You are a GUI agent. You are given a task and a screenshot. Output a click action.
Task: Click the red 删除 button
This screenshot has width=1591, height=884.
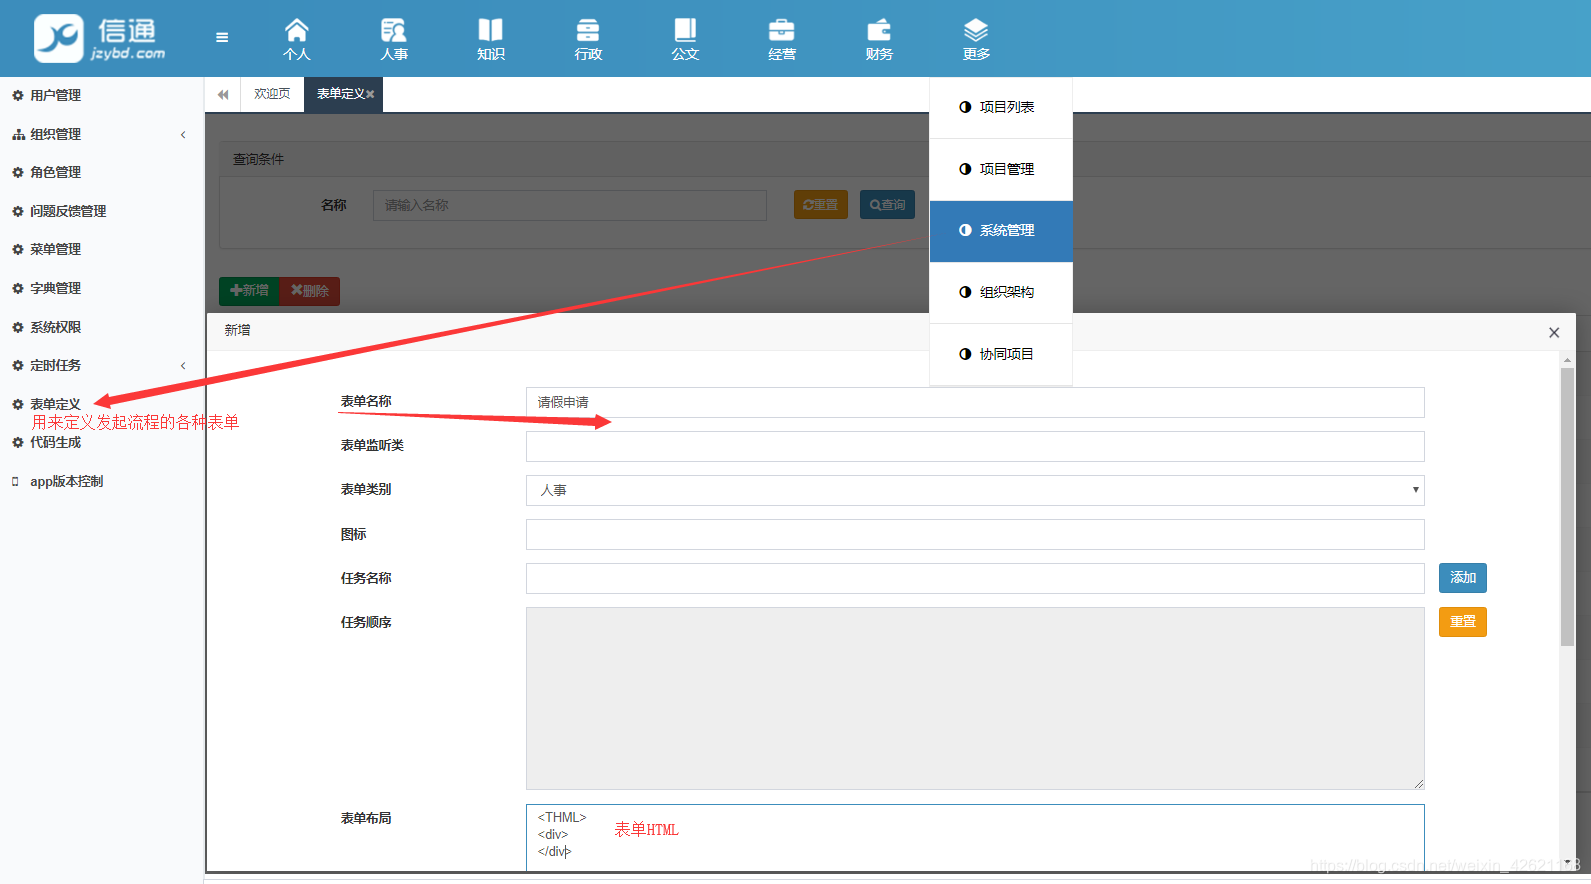pos(310,291)
